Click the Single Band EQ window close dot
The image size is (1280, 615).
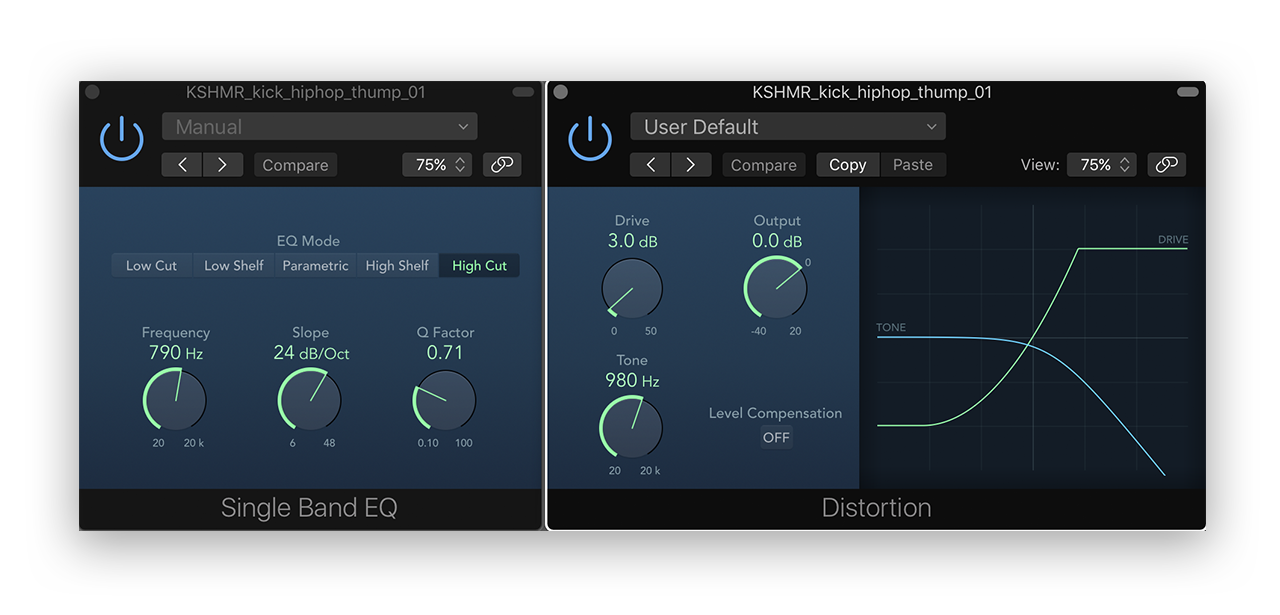92,92
